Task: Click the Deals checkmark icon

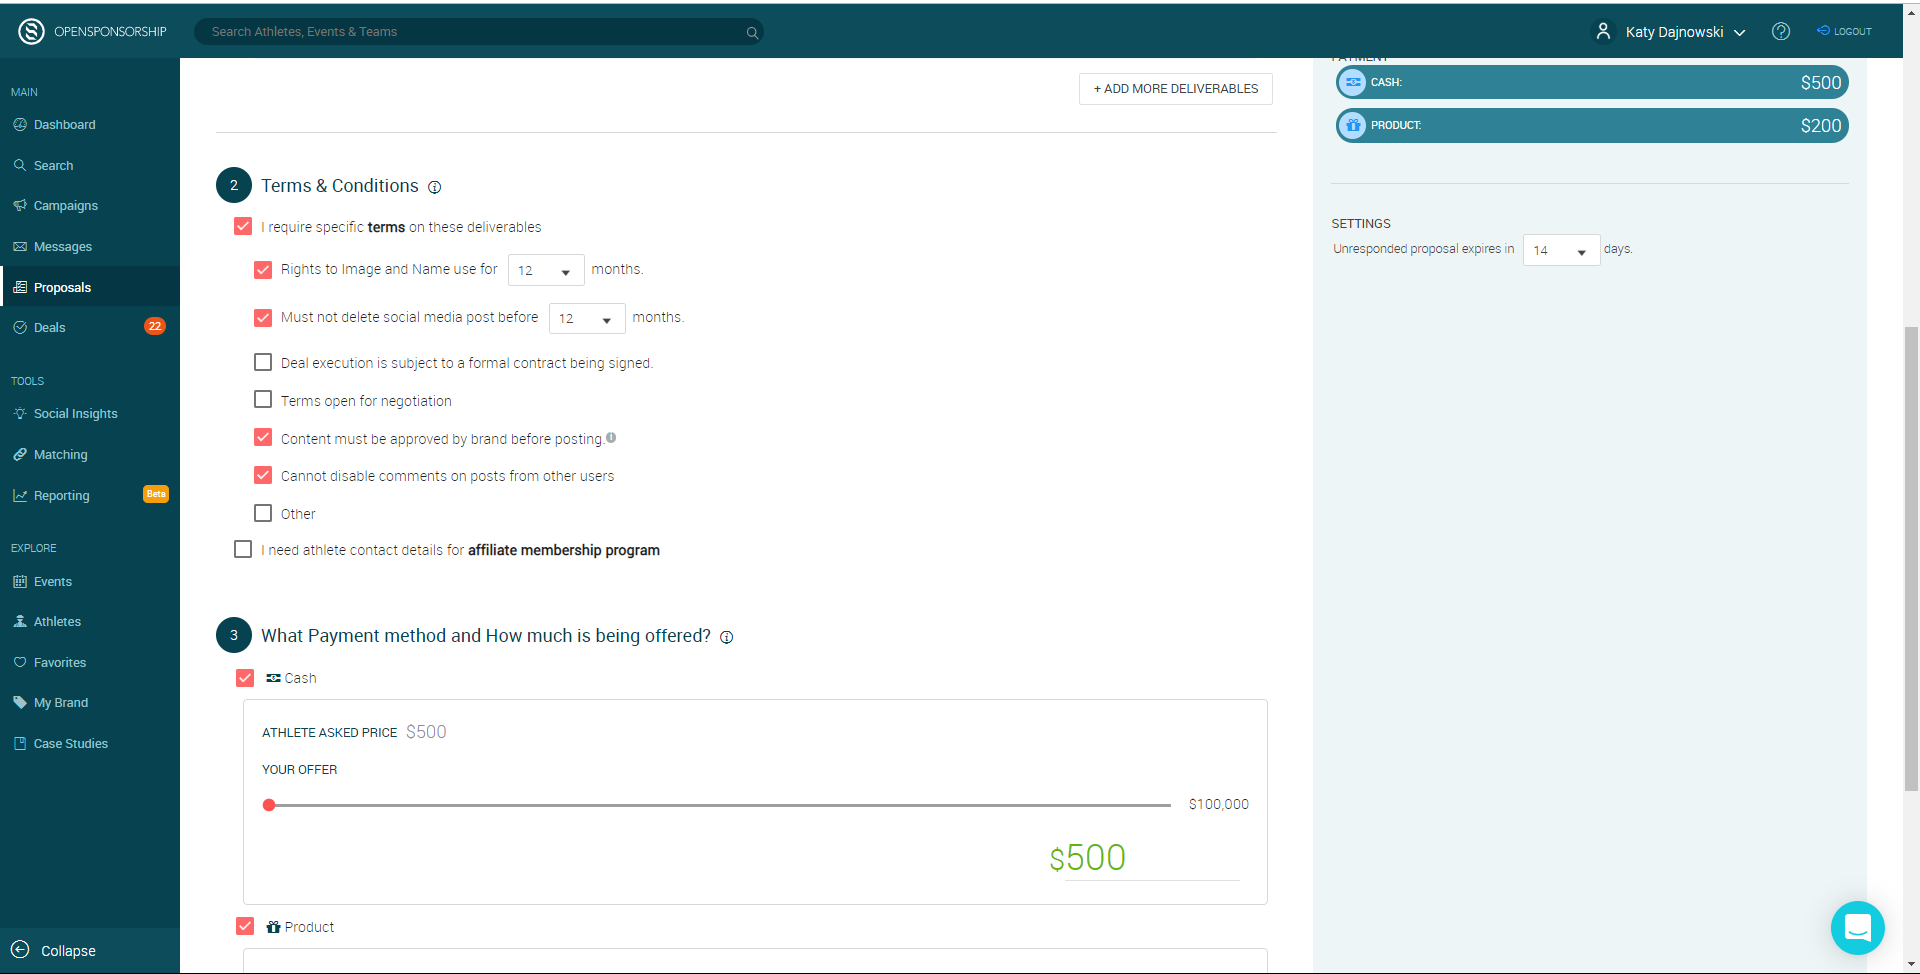Action: tap(20, 327)
